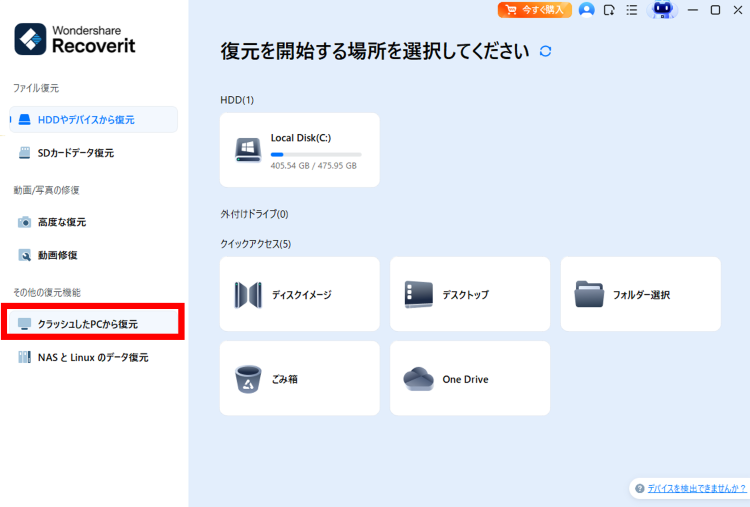
Task: Open the ごみ箱 recycle bin card
Action: click(x=299, y=378)
